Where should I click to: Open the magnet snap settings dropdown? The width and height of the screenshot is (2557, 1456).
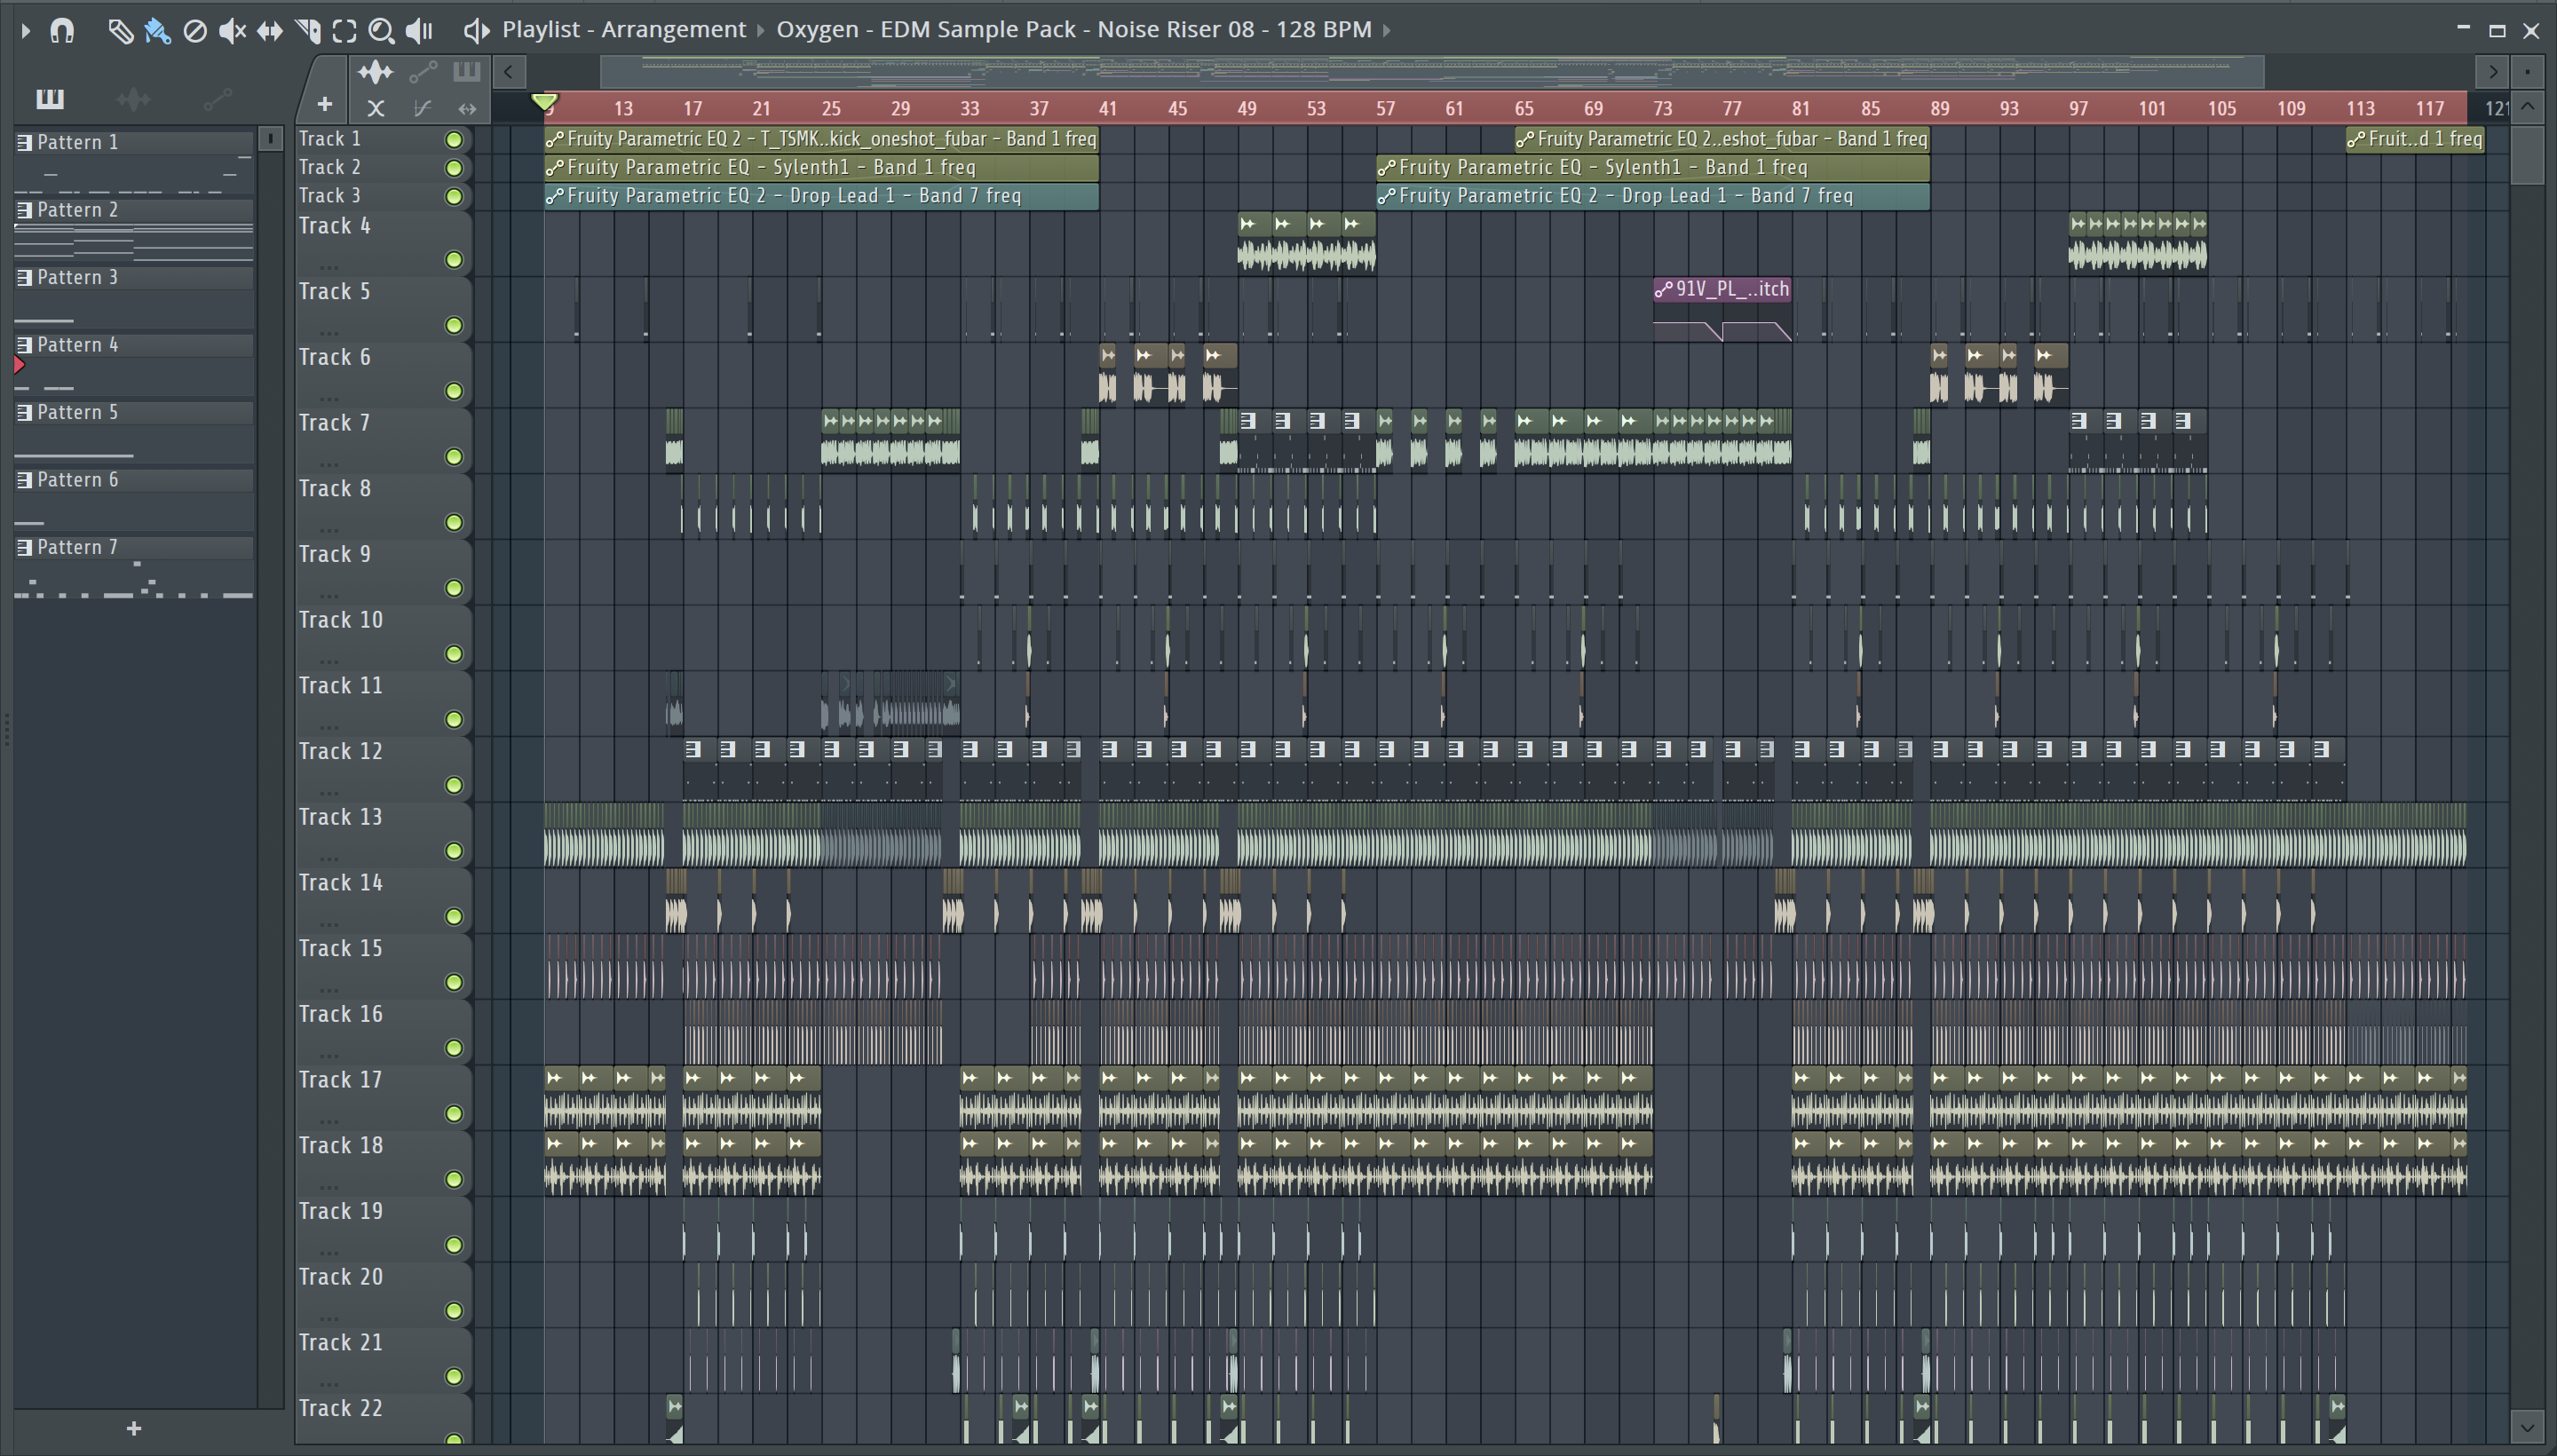(x=62, y=30)
